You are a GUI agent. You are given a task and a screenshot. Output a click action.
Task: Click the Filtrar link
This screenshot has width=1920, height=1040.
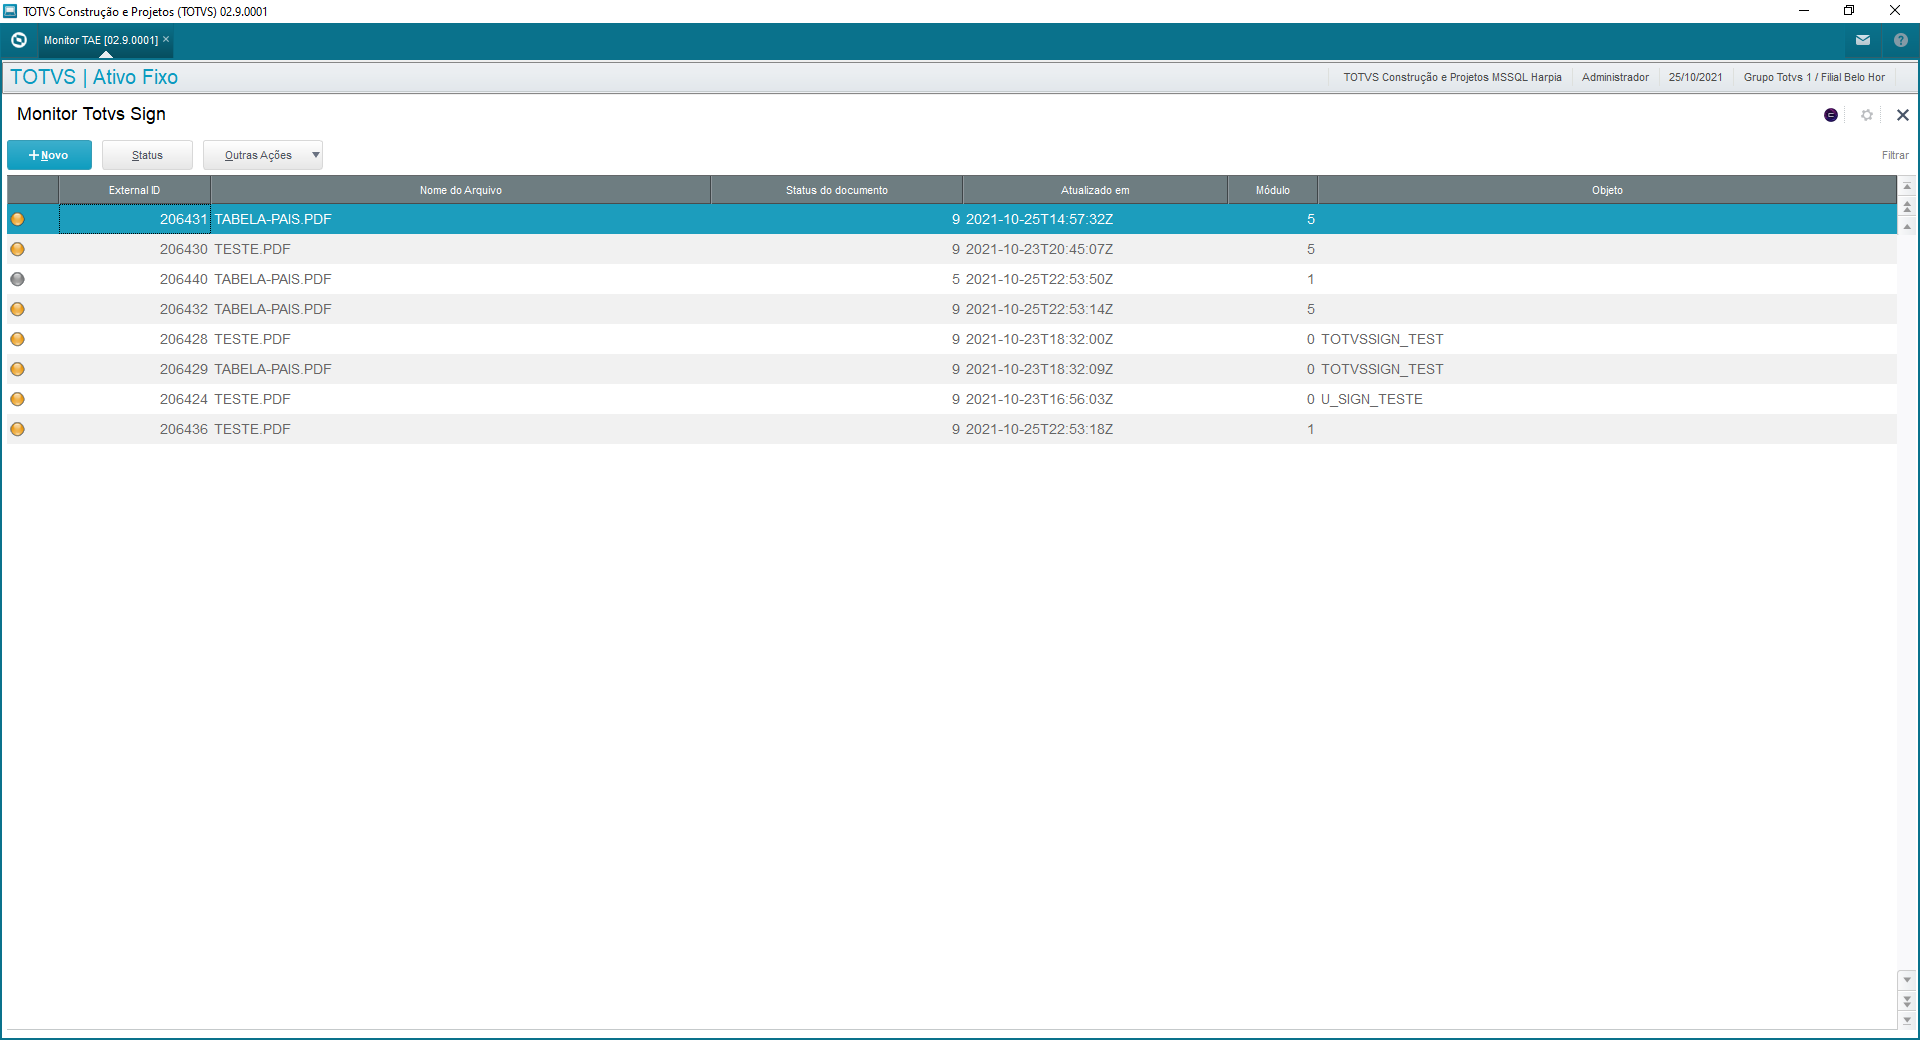tap(1895, 155)
